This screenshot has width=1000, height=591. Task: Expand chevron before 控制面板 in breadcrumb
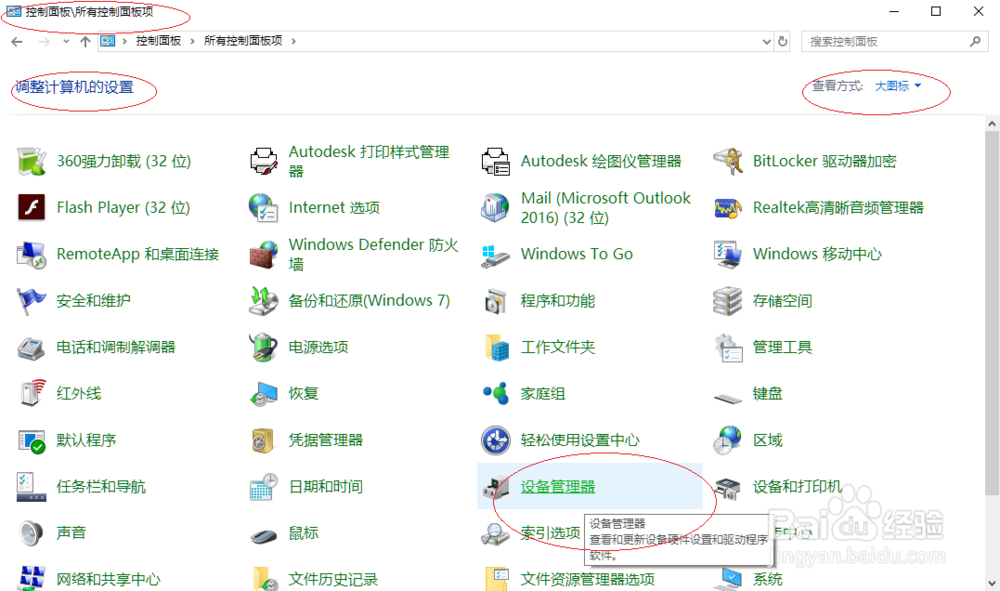tap(124, 41)
